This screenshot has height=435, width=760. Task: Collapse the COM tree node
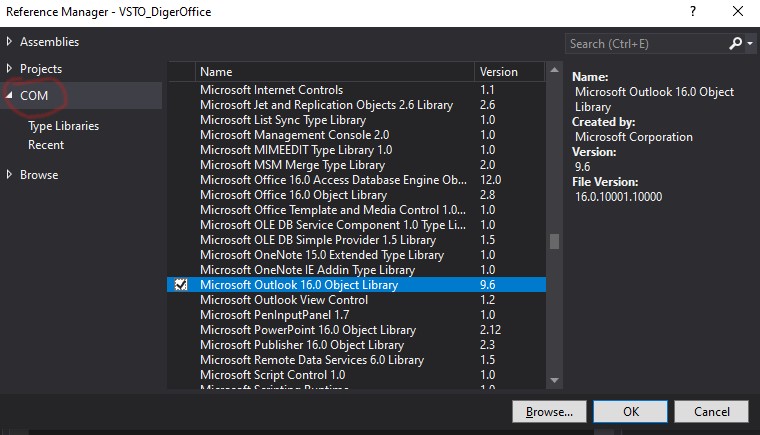tap(9, 96)
